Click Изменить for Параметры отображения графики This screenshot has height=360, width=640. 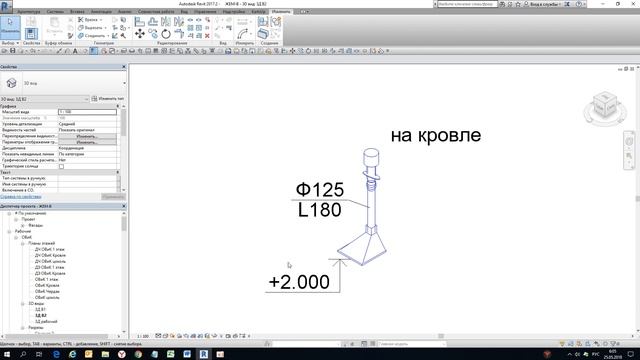click(87, 142)
